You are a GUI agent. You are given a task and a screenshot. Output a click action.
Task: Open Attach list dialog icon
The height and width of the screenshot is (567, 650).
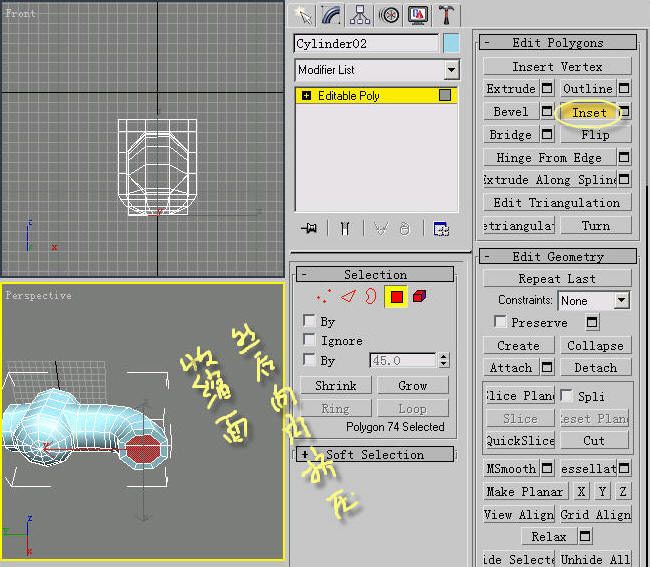547,367
